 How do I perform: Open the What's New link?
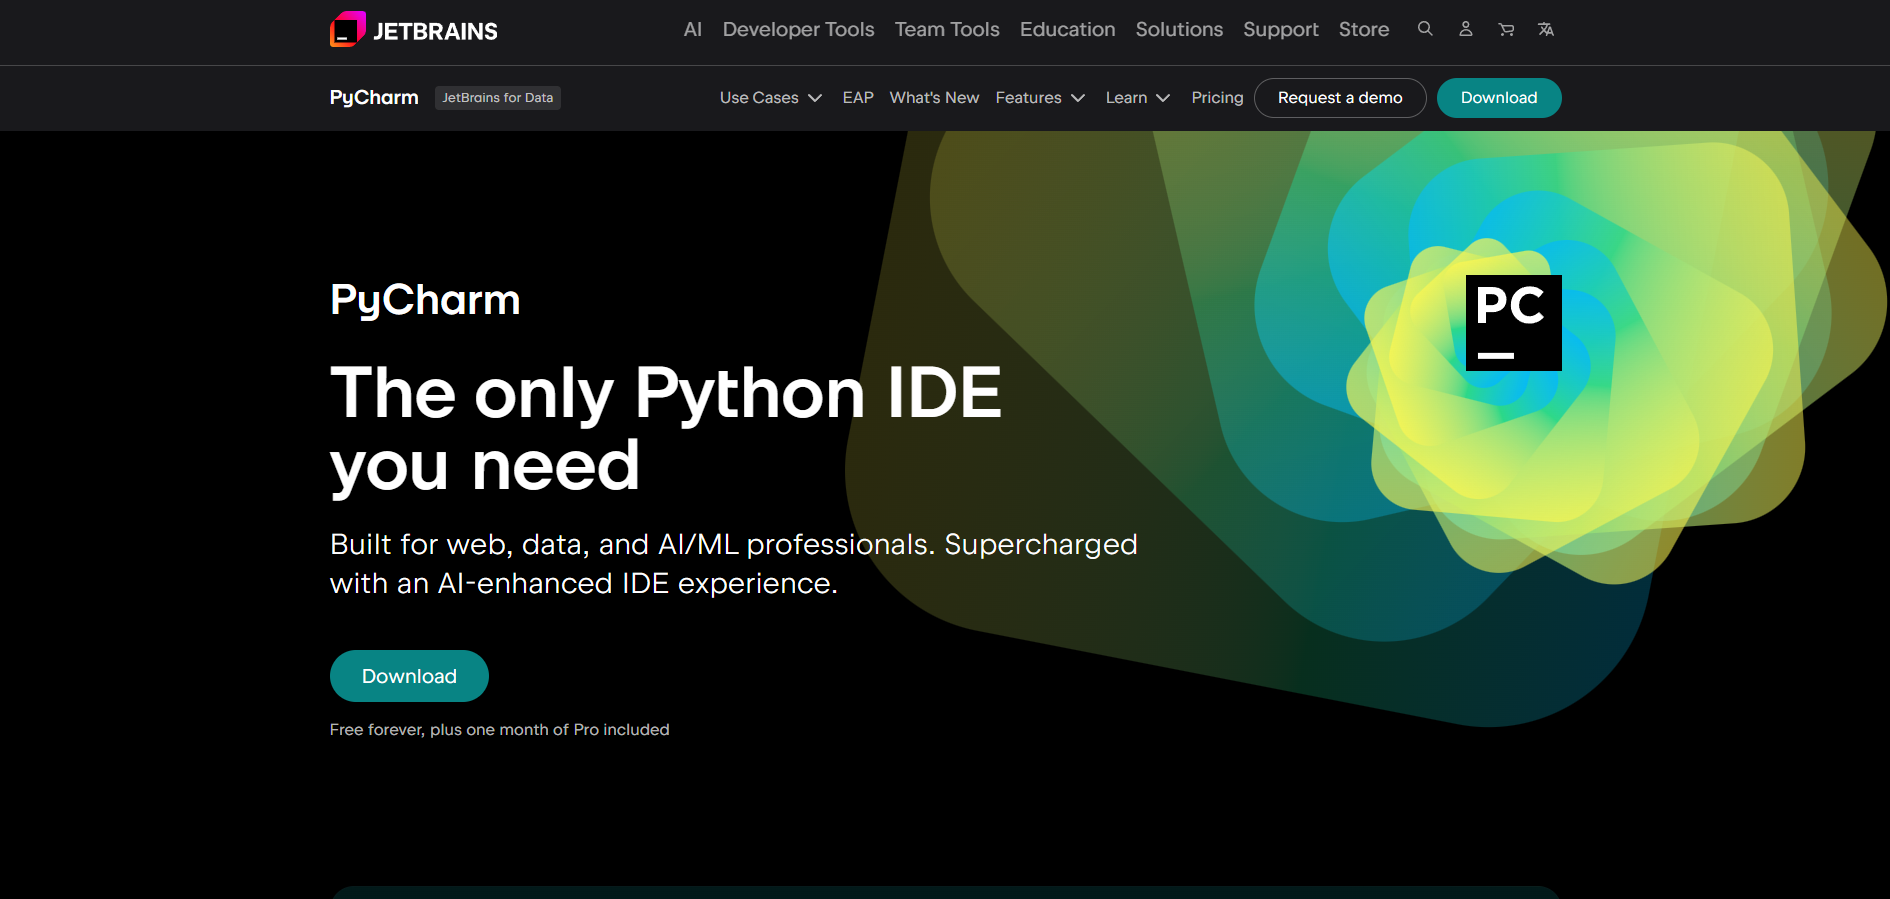[934, 98]
